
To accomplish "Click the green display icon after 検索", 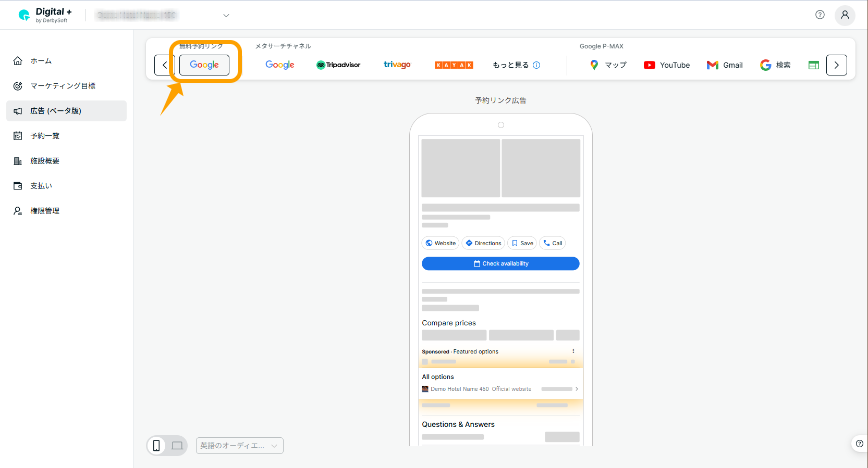I will point(813,65).
